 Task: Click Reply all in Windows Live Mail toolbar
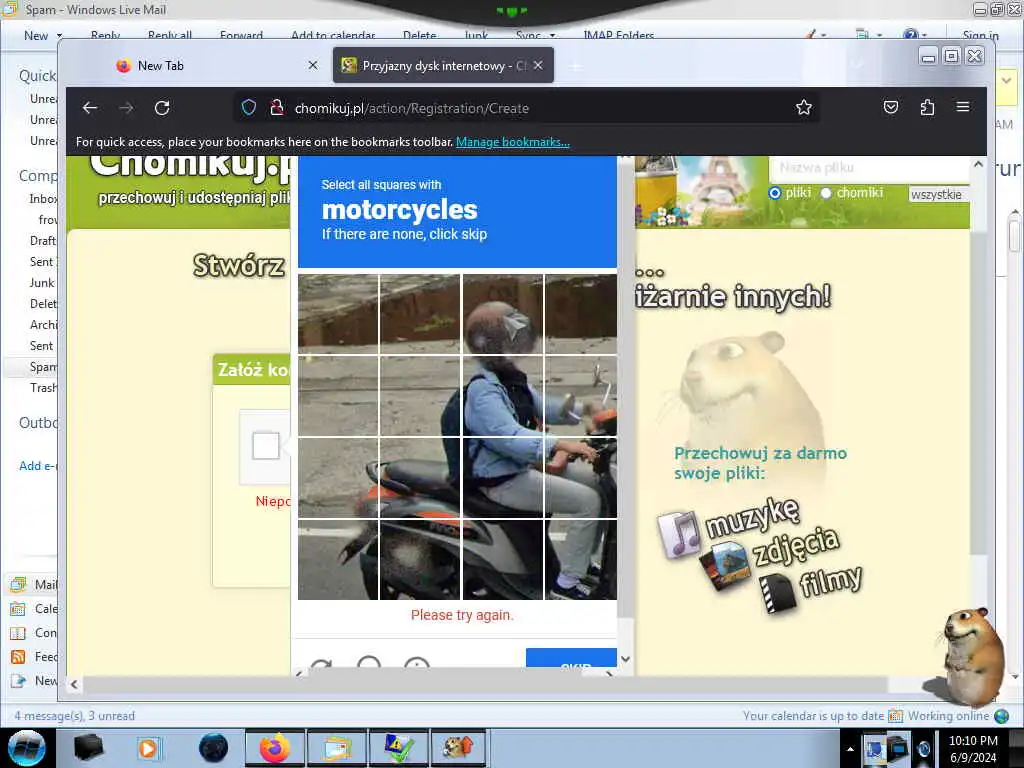click(x=170, y=36)
